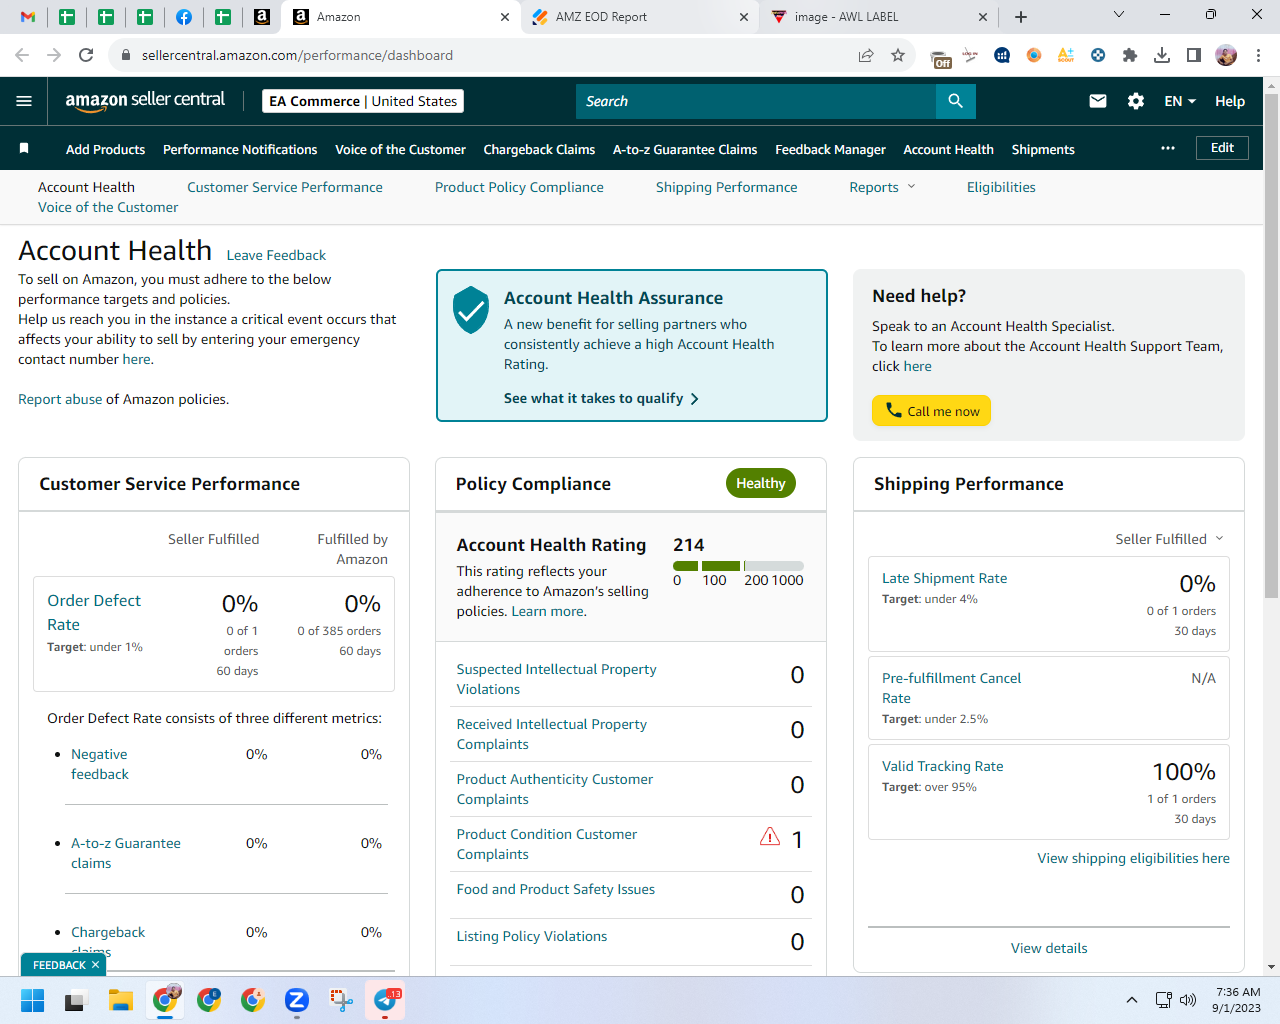
Task: Open the Seller Fulfilled dropdown in Shipping Performance
Action: [x=1170, y=539]
